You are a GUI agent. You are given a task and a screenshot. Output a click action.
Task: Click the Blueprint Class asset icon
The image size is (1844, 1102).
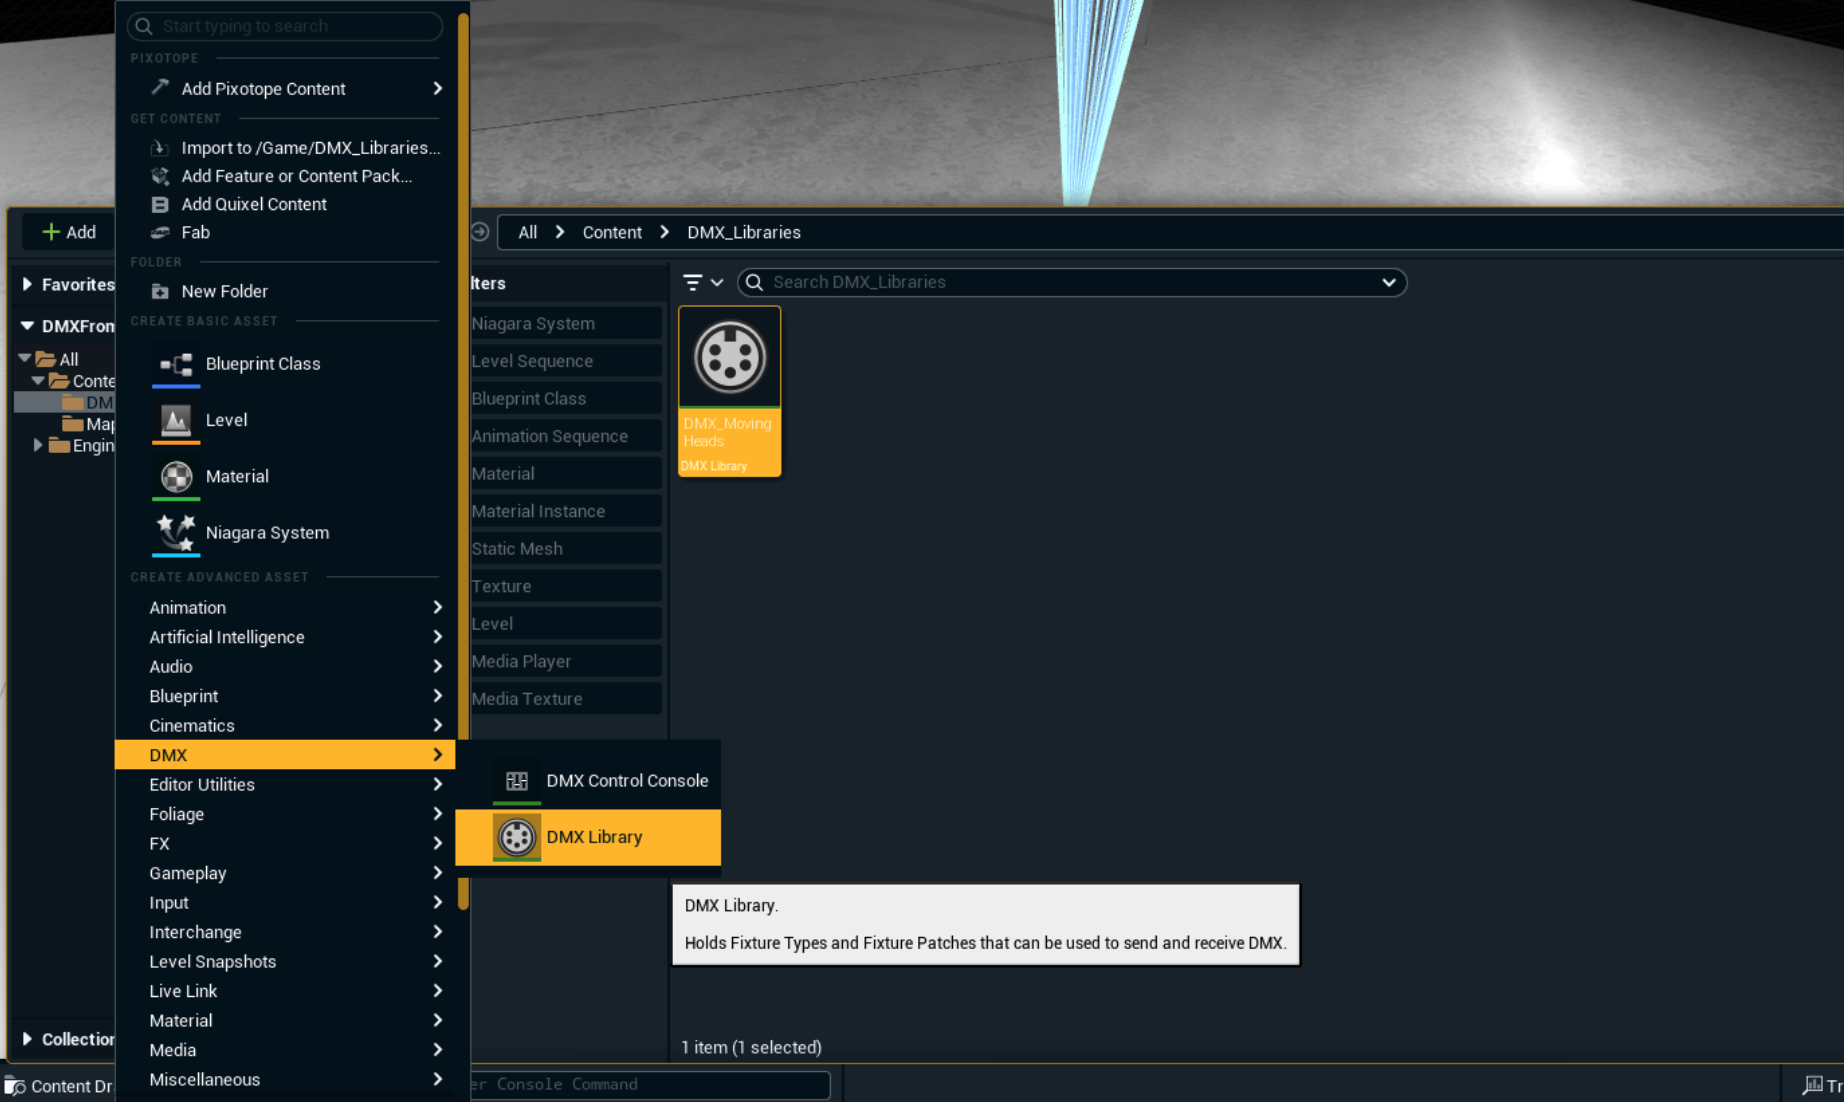[x=176, y=364]
